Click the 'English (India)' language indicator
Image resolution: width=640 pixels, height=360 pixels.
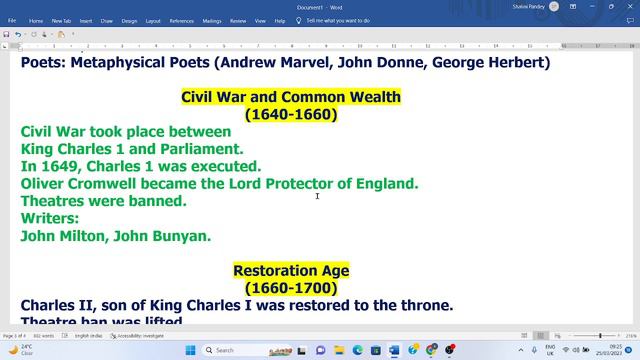click(89, 336)
